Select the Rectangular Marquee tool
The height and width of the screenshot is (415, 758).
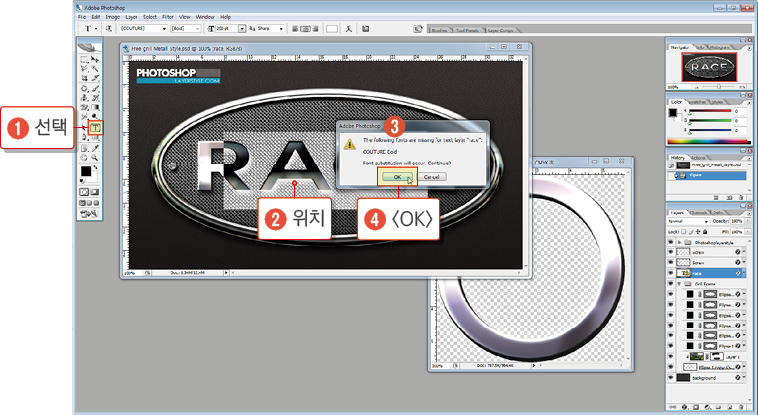click(x=85, y=59)
